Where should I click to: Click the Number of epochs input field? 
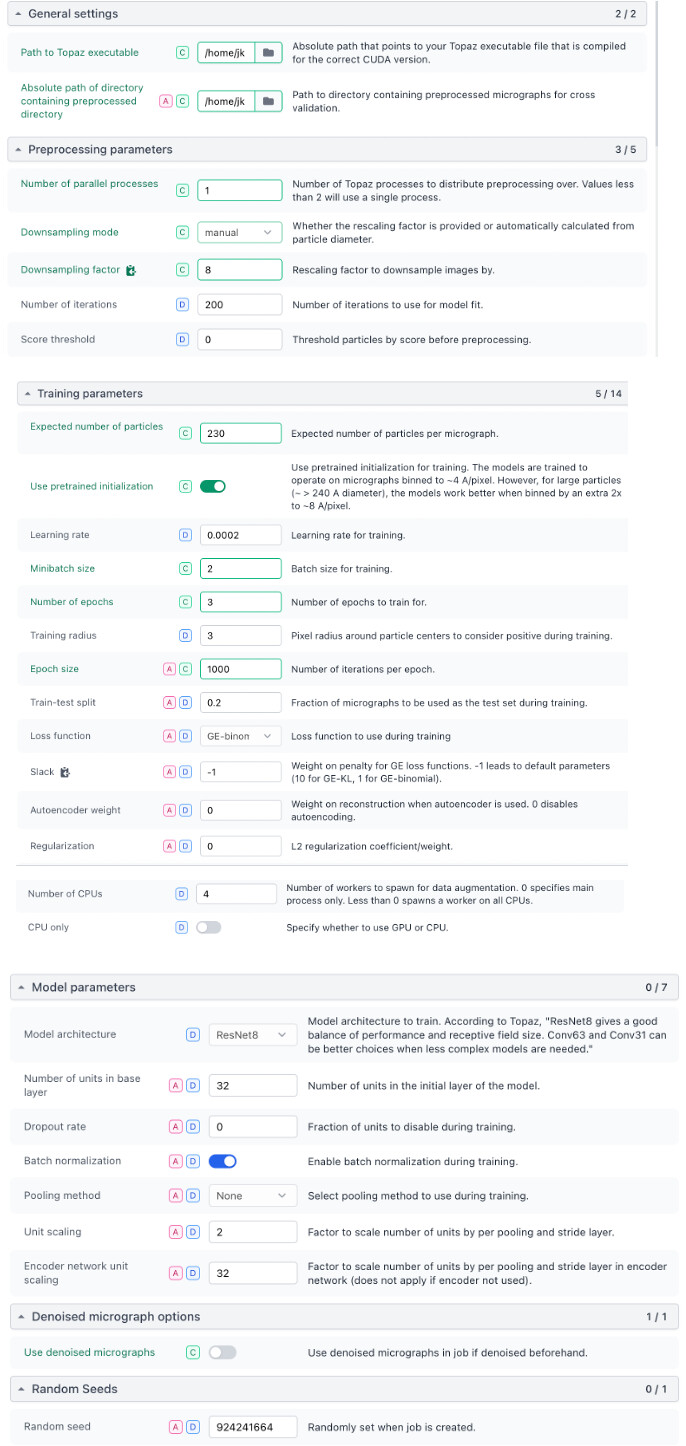point(240,602)
